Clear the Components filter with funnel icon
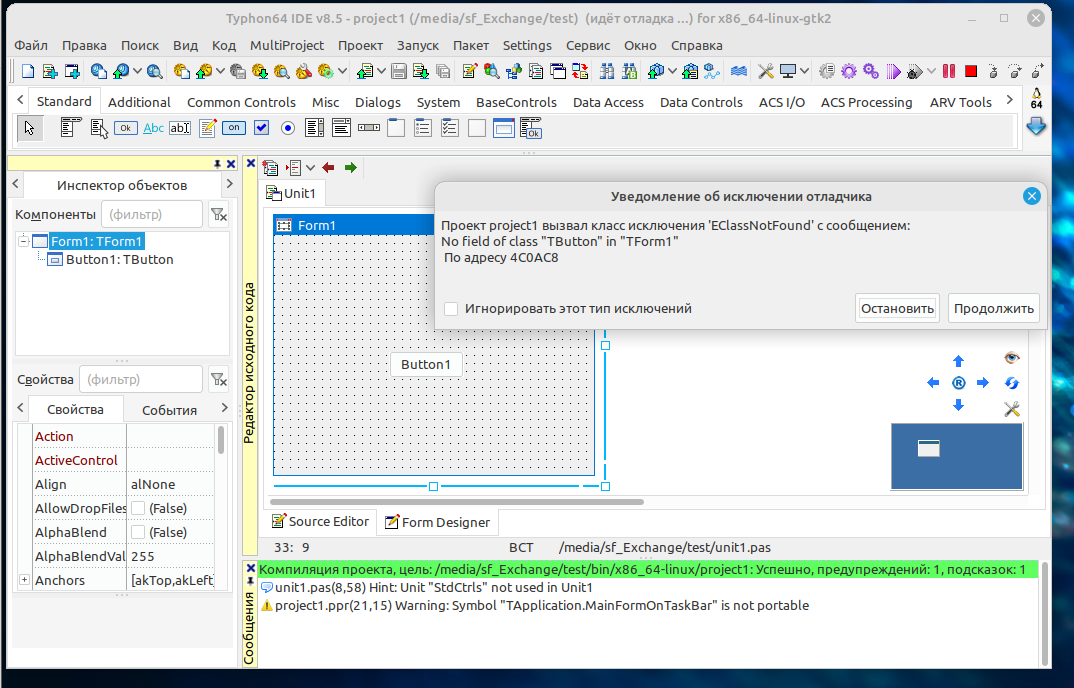The height and width of the screenshot is (688, 1074). pos(218,214)
